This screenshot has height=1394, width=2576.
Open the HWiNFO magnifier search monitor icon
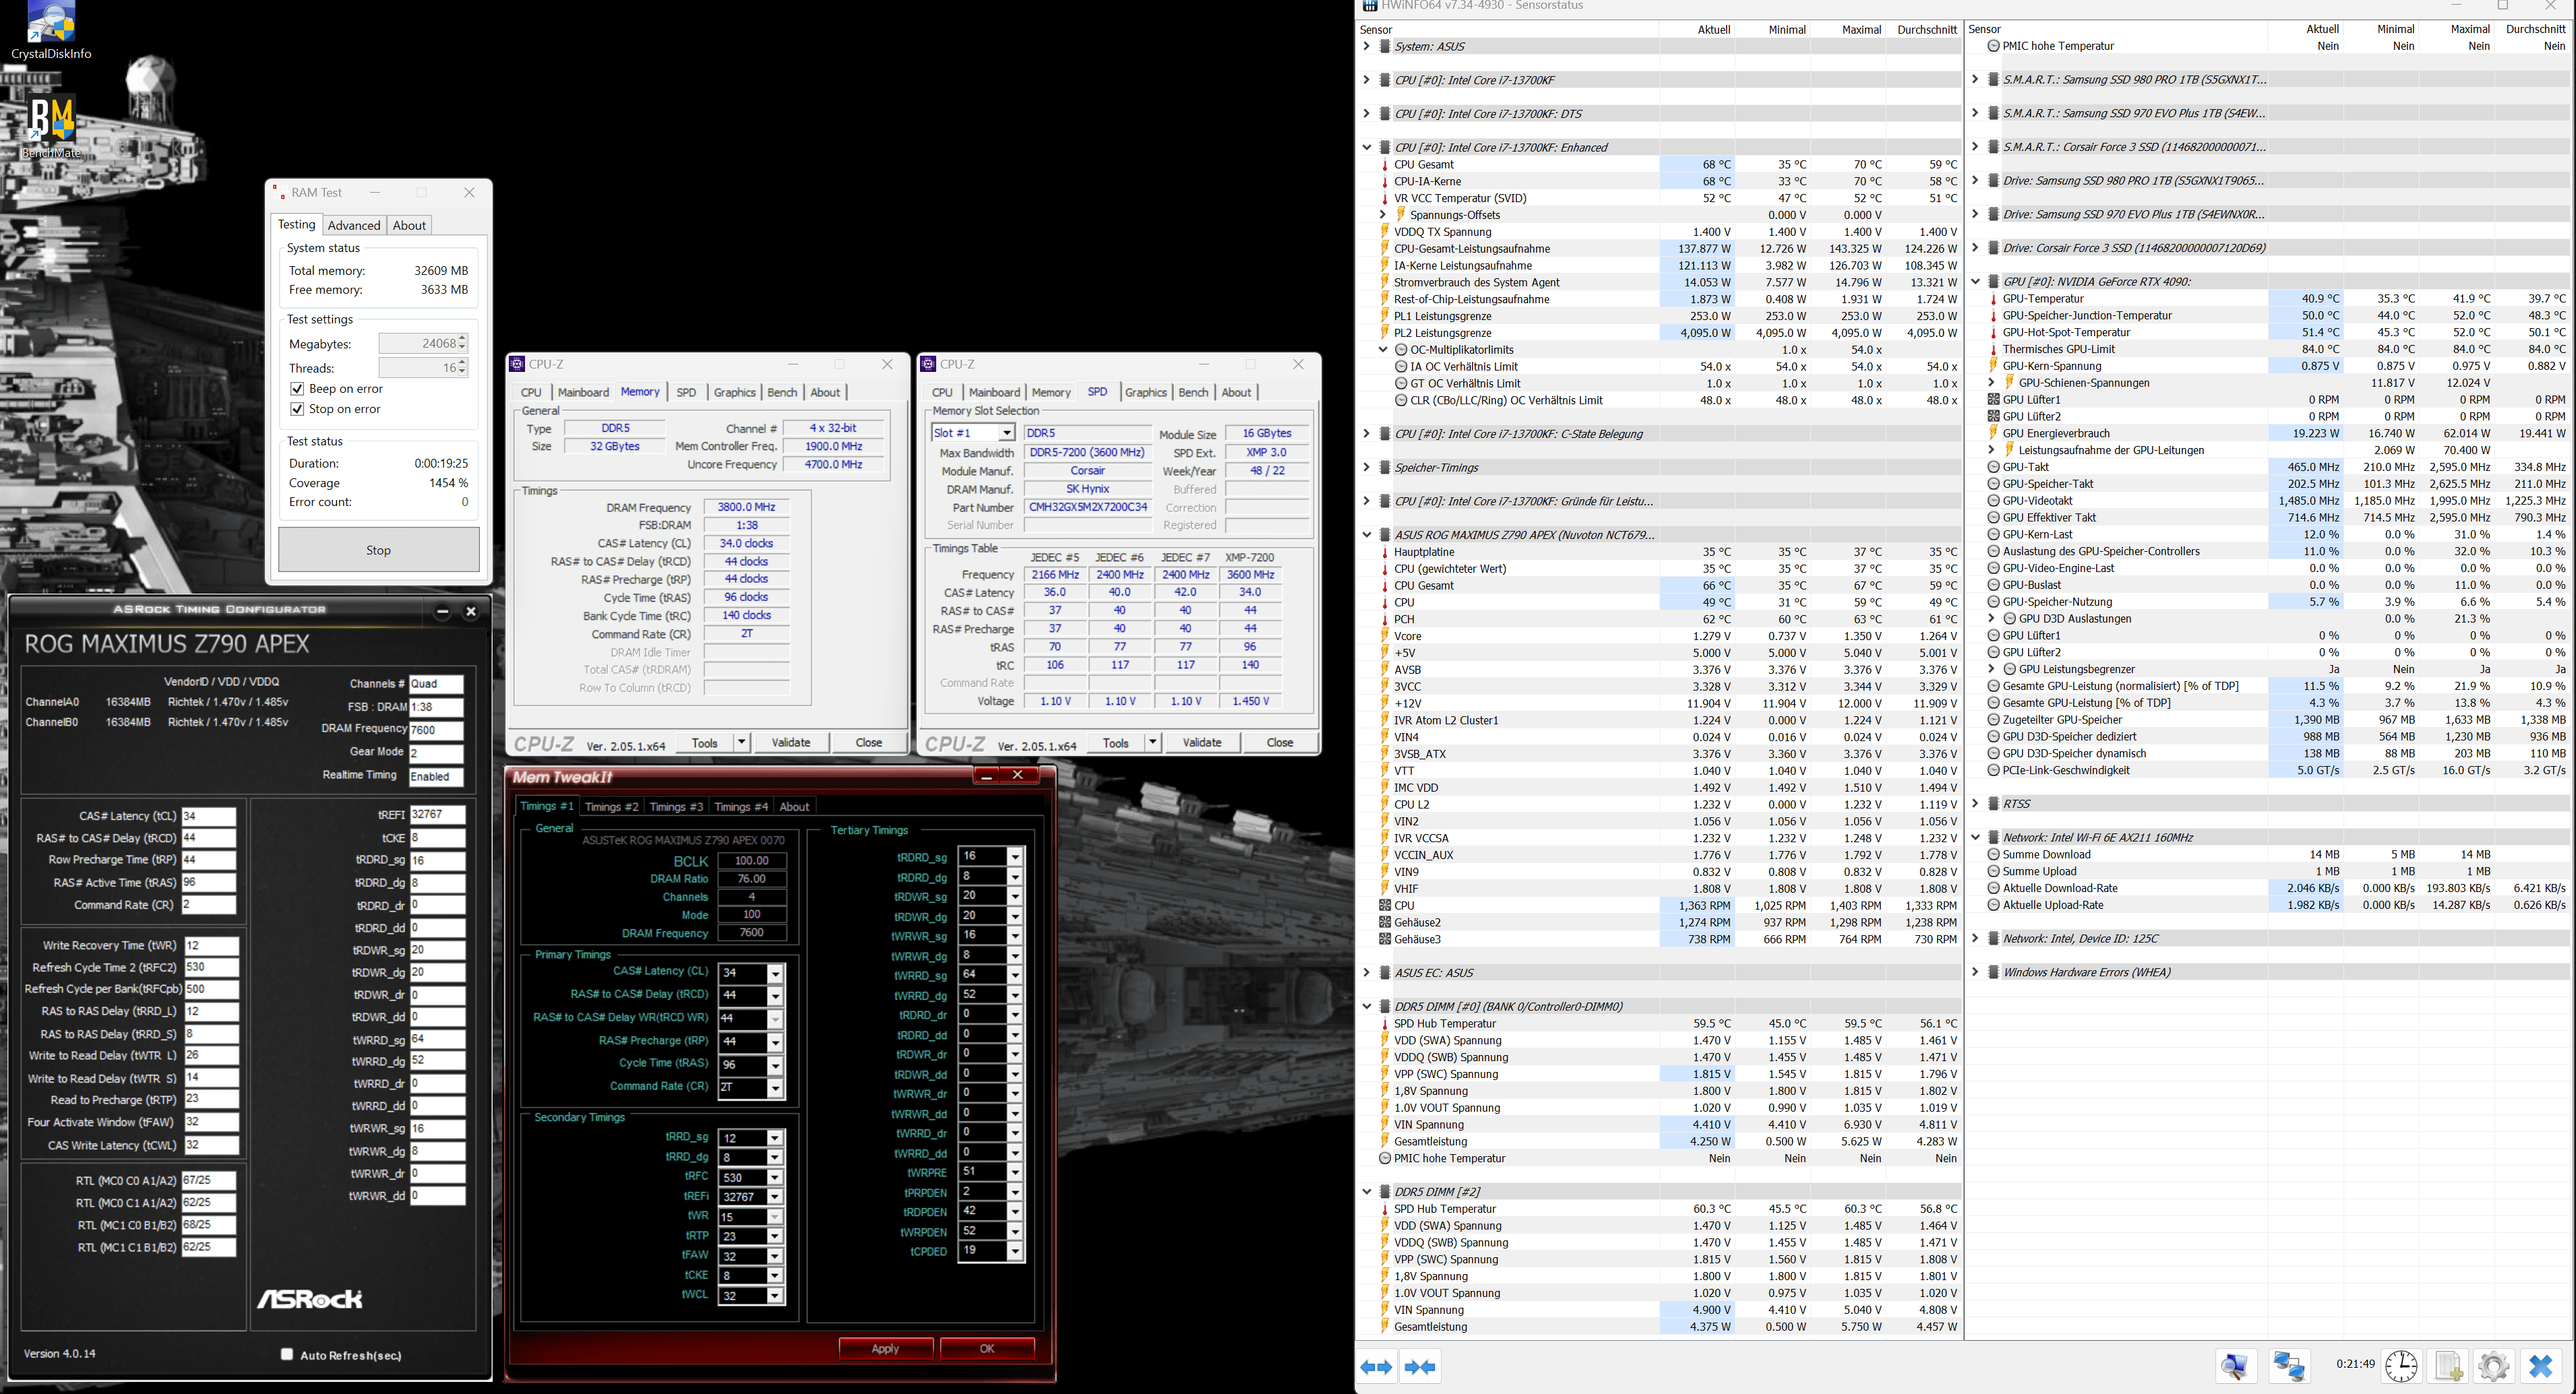pos(2235,1366)
